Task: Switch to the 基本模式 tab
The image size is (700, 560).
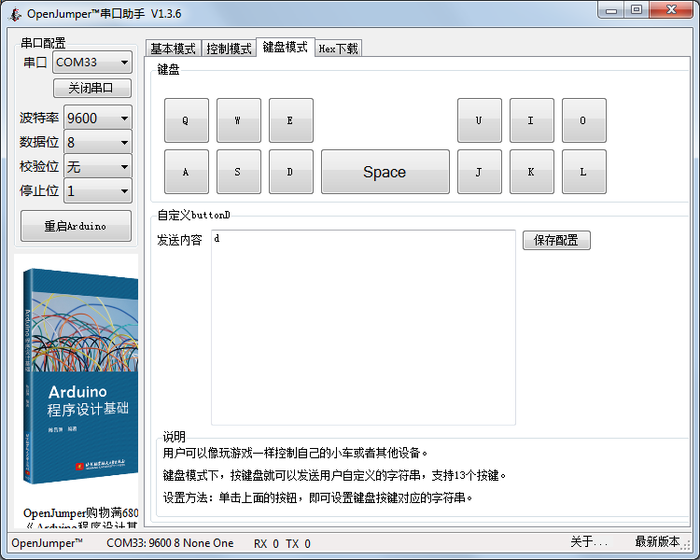Action: point(173,48)
